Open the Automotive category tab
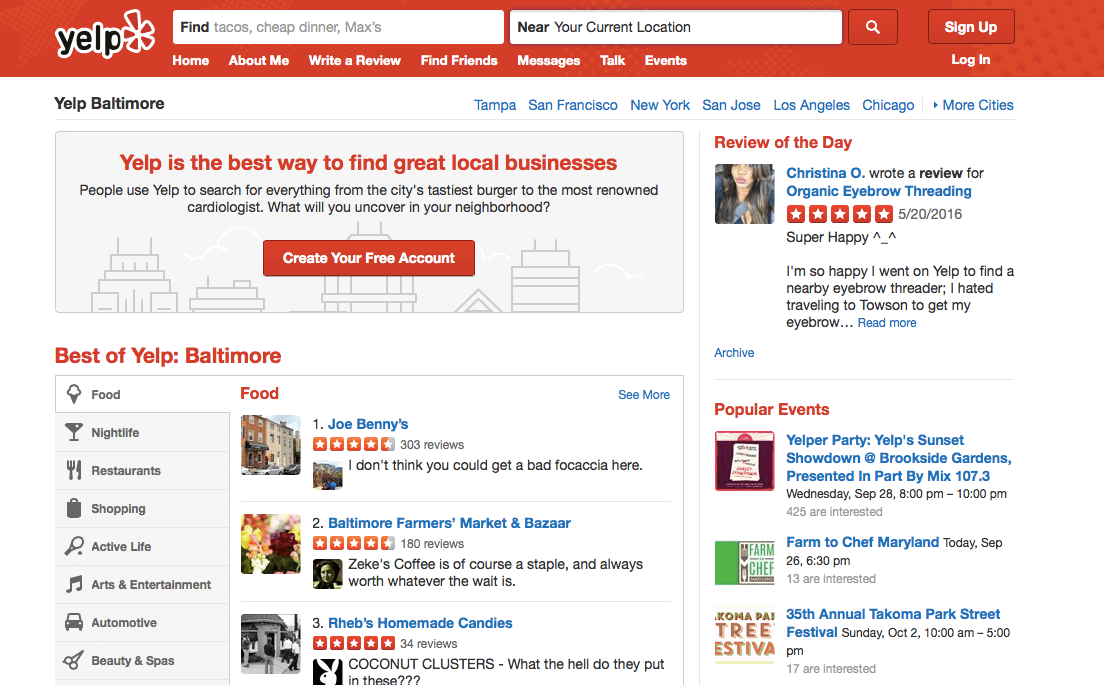Screen dimensions: 1104x685 [142, 622]
